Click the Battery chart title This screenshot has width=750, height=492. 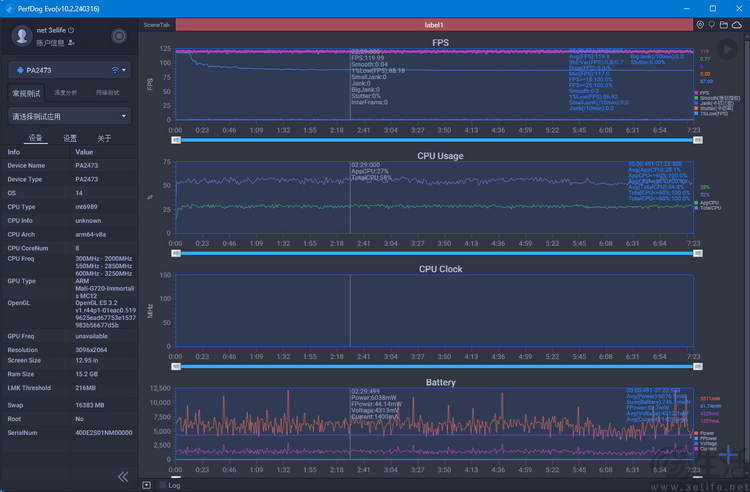[x=441, y=383]
